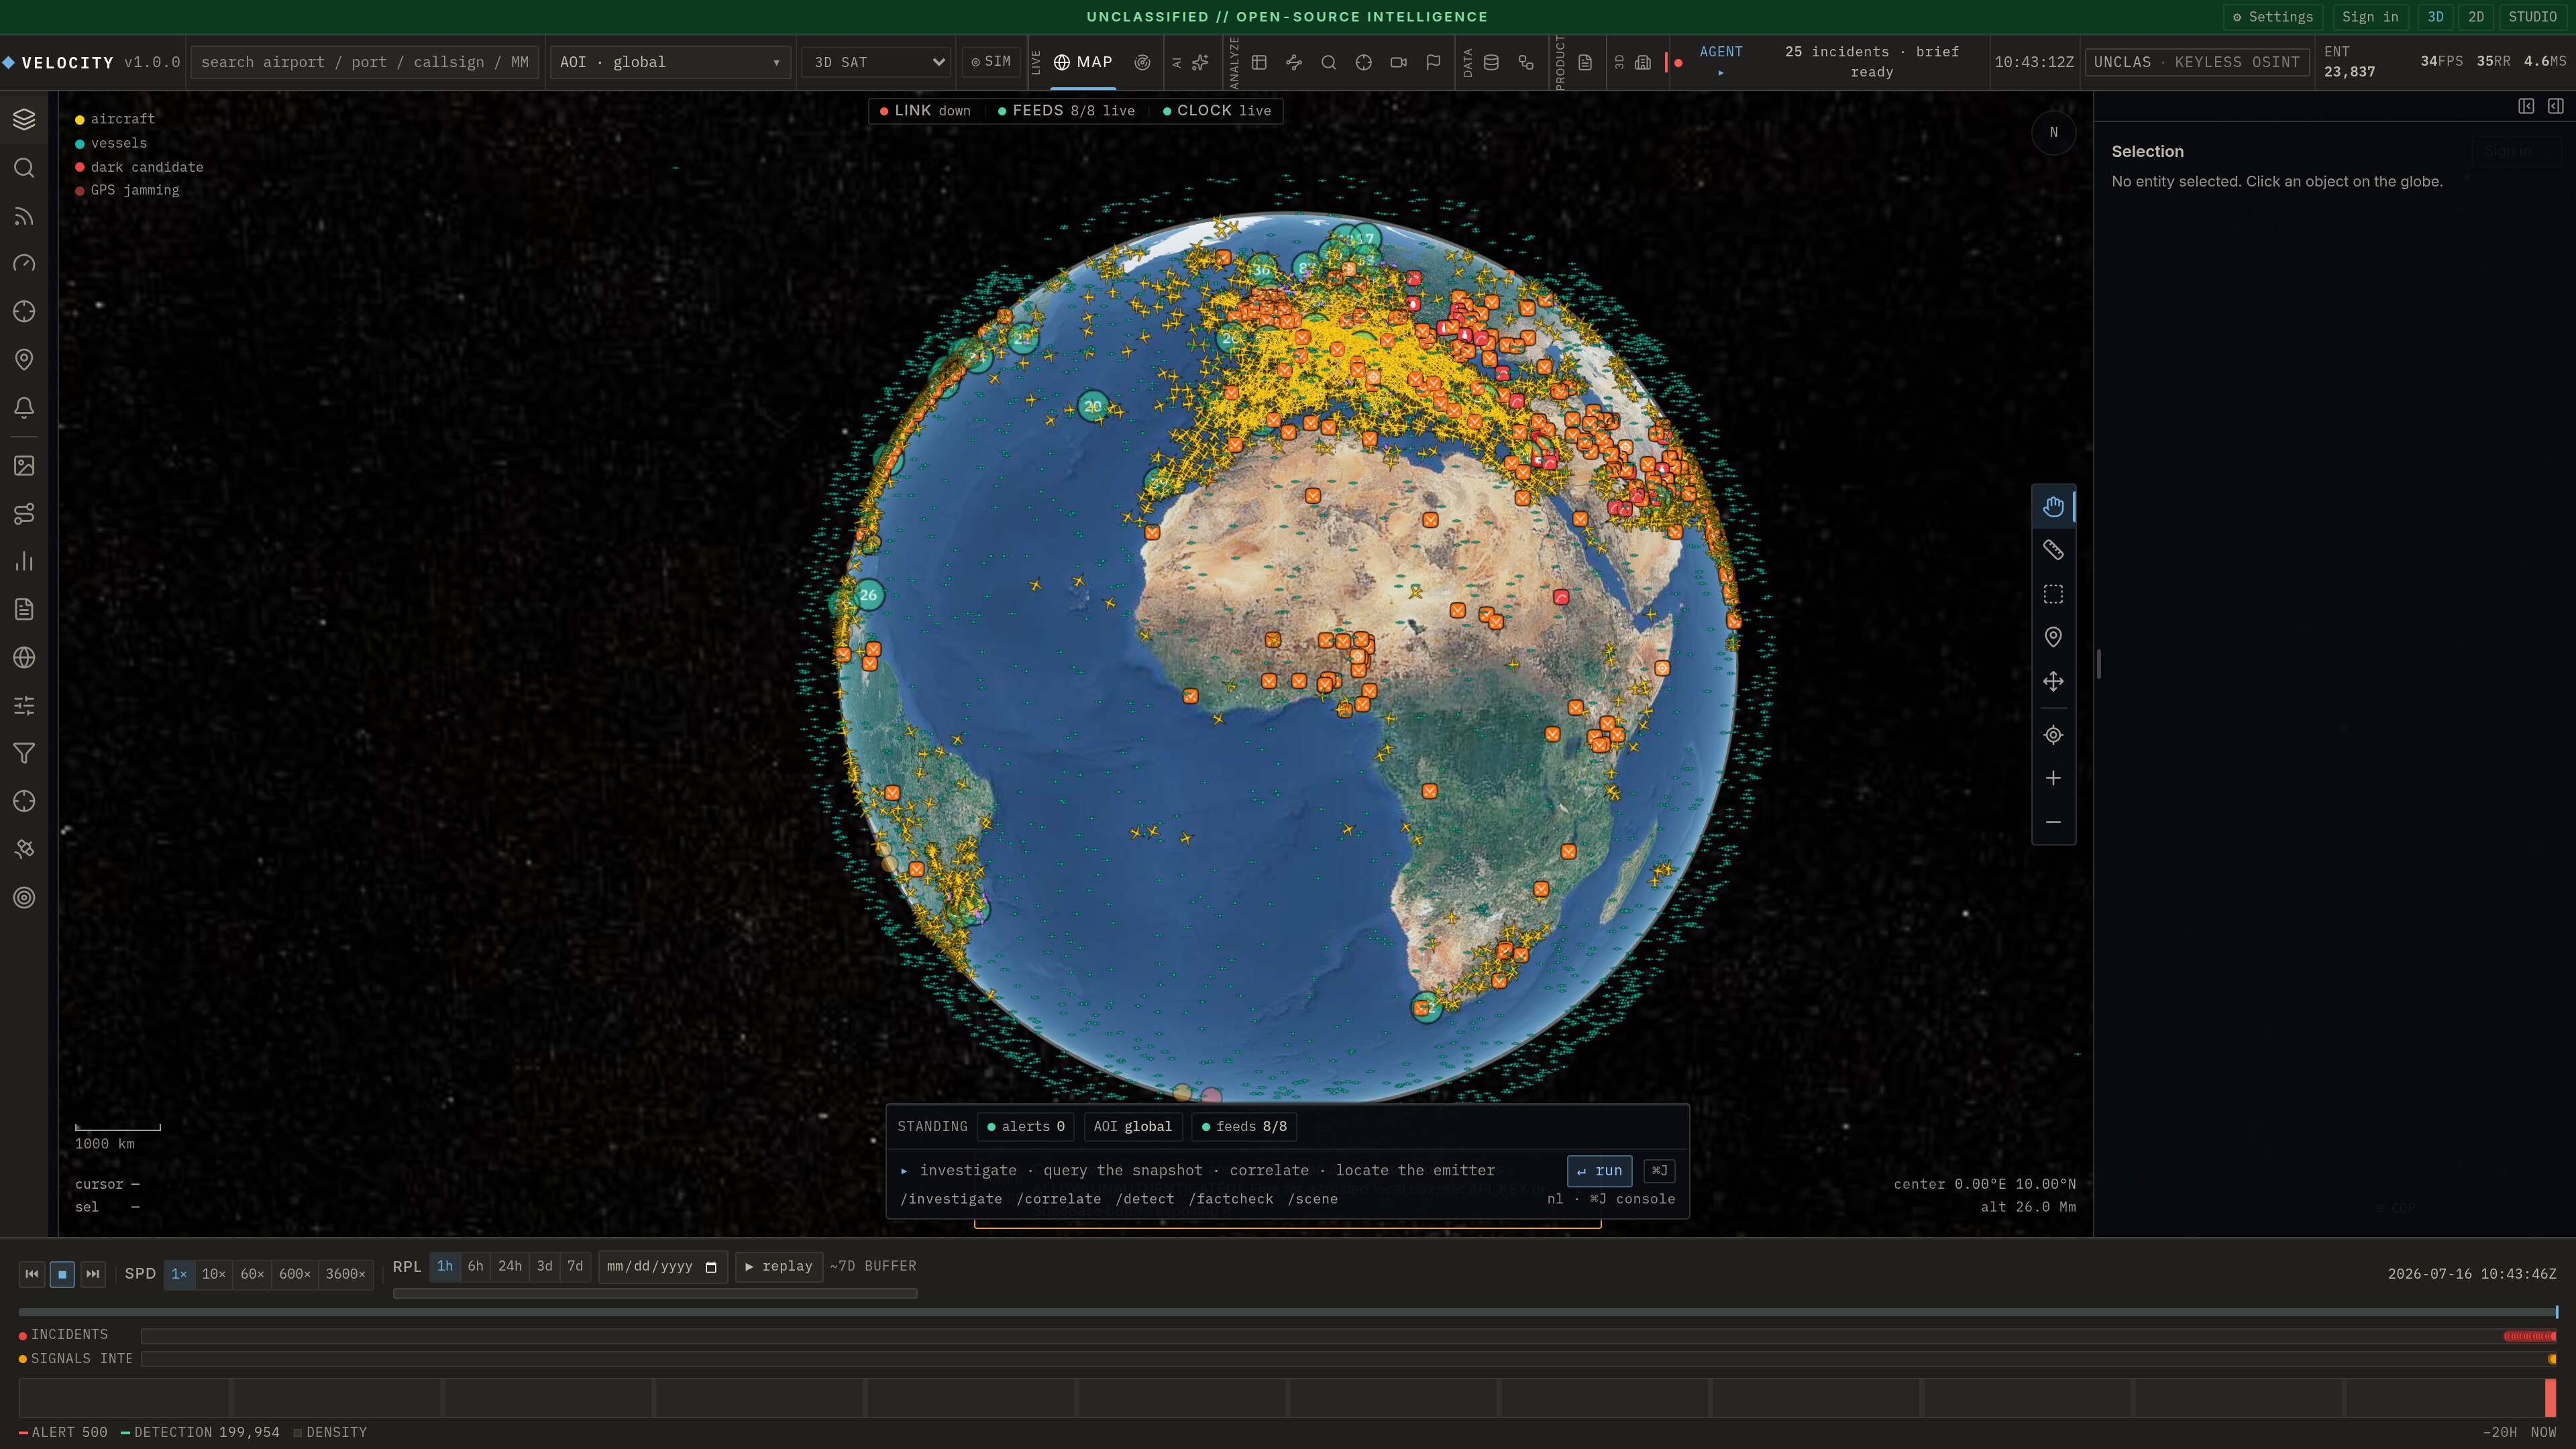Choose the 24h replay range

coord(510,1266)
